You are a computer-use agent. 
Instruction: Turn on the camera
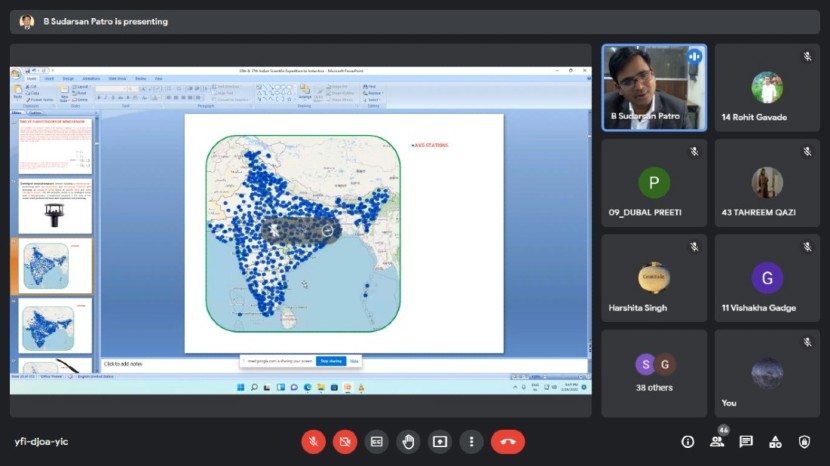click(345, 441)
